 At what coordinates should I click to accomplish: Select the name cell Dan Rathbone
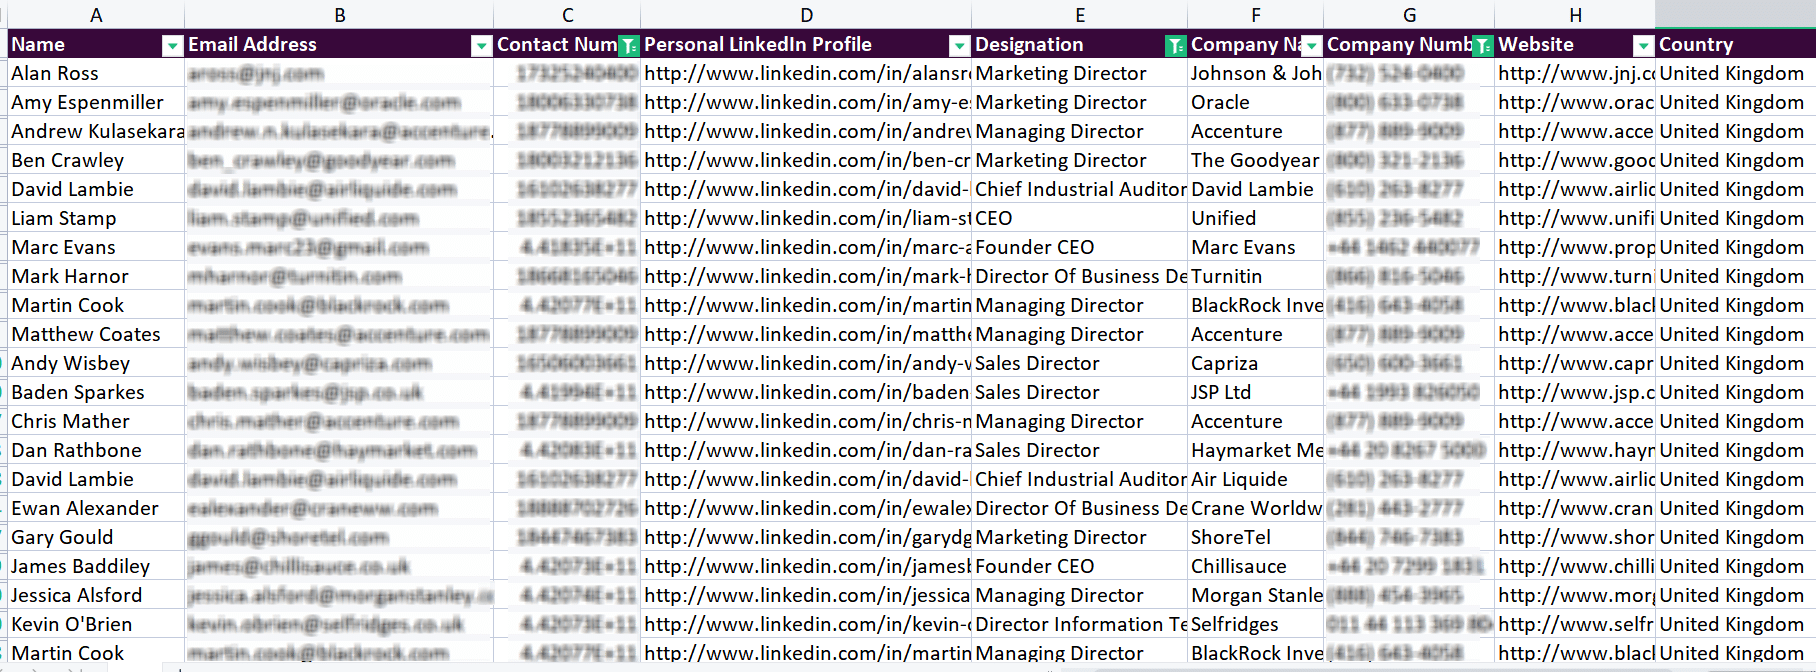96,450
